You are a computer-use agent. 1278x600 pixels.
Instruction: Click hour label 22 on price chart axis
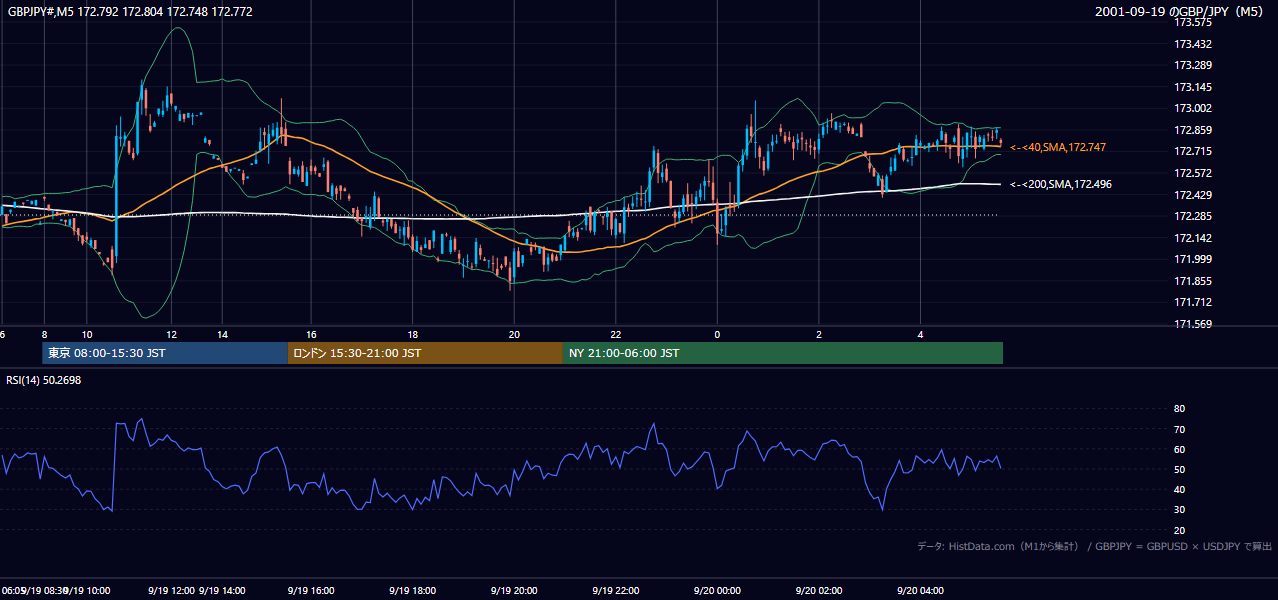tap(616, 335)
